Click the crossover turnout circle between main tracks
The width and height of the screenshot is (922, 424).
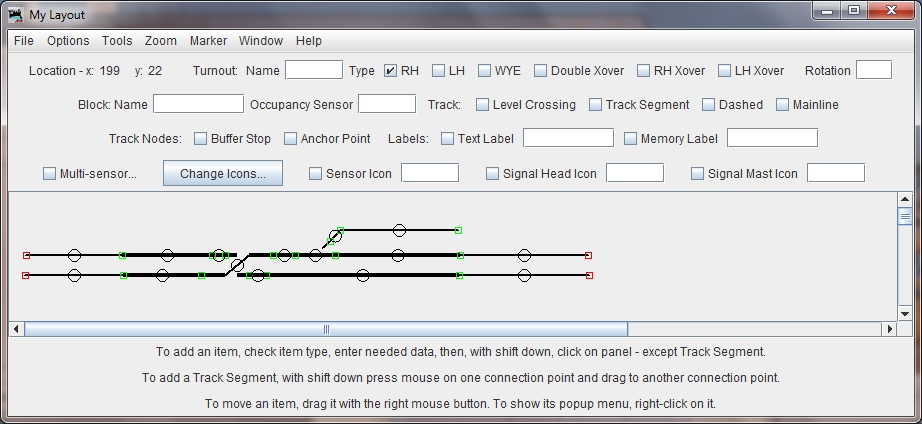click(237, 265)
